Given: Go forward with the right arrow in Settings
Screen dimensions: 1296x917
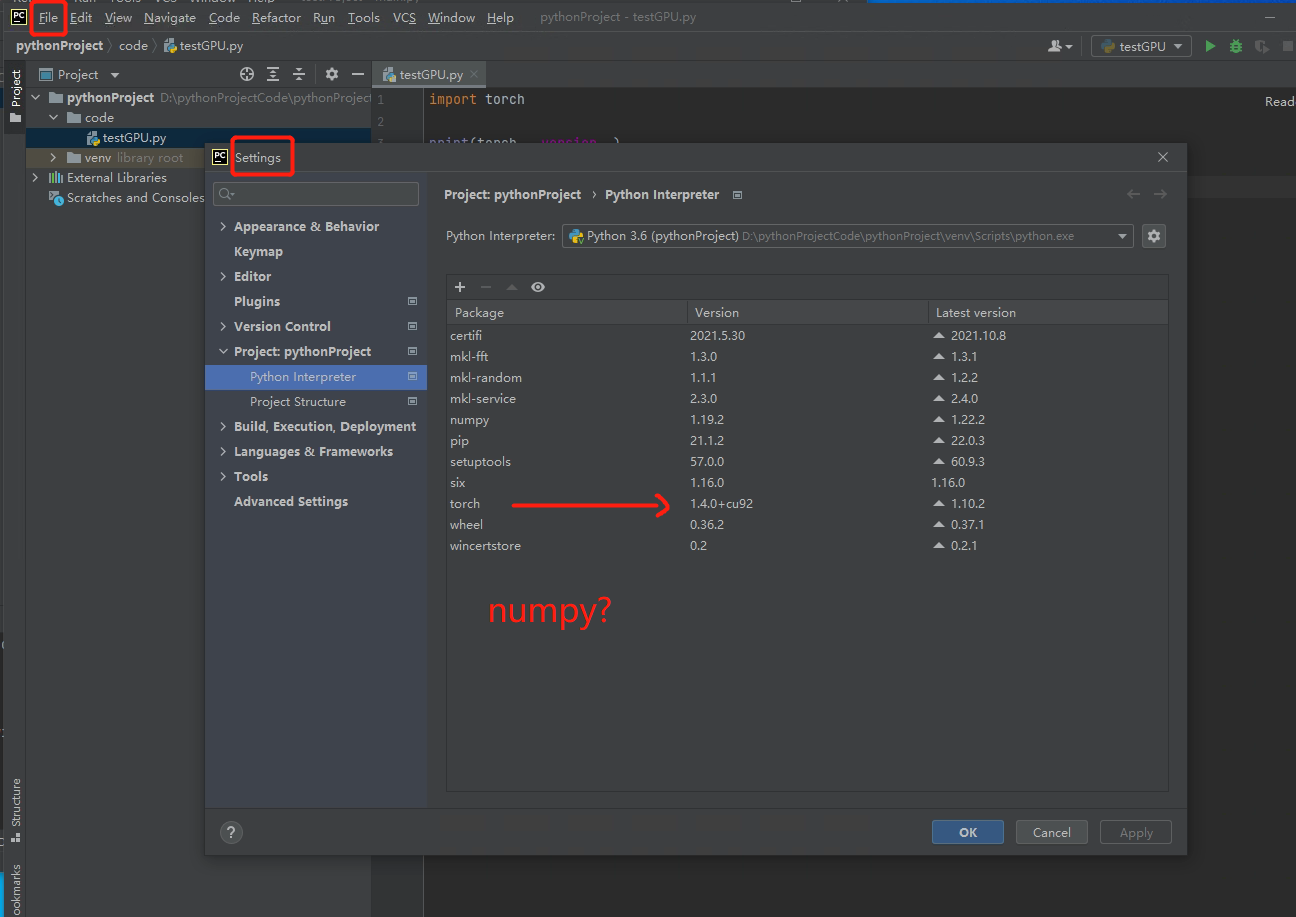Looking at the screenshot, I should (1160, 194).
